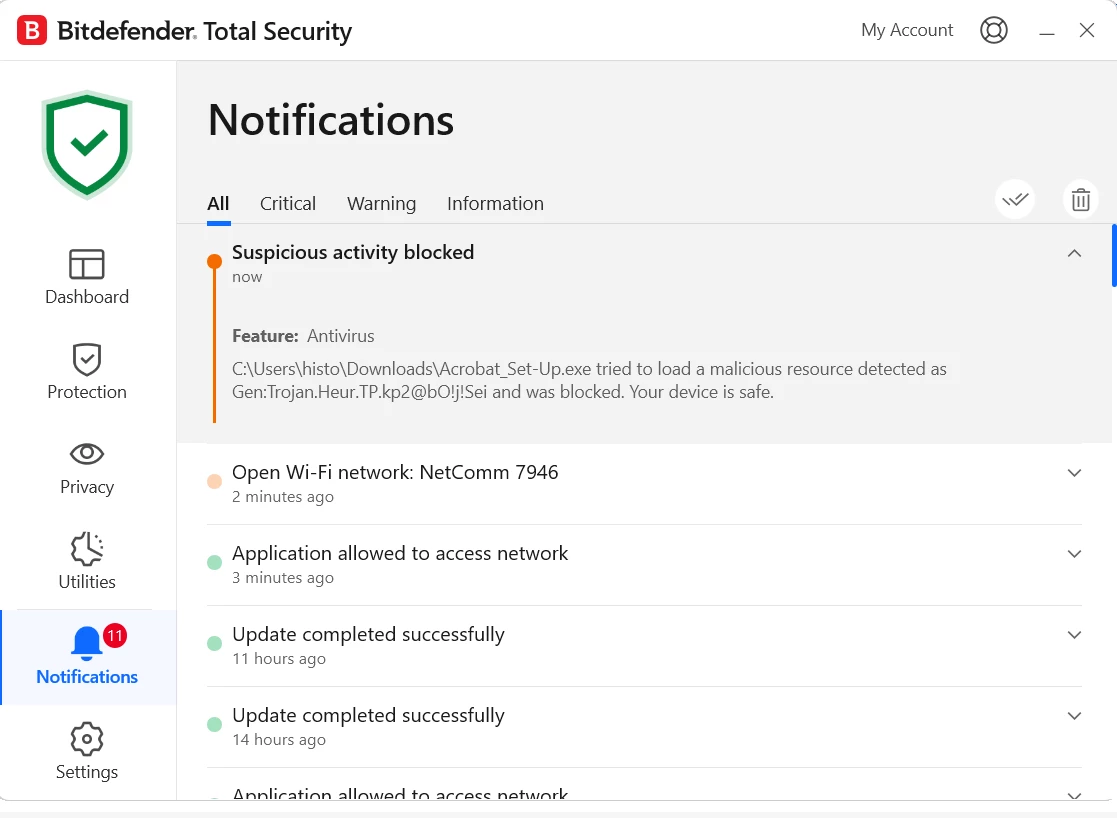
Task: Mark all notifications as read
Action: 1015,200
